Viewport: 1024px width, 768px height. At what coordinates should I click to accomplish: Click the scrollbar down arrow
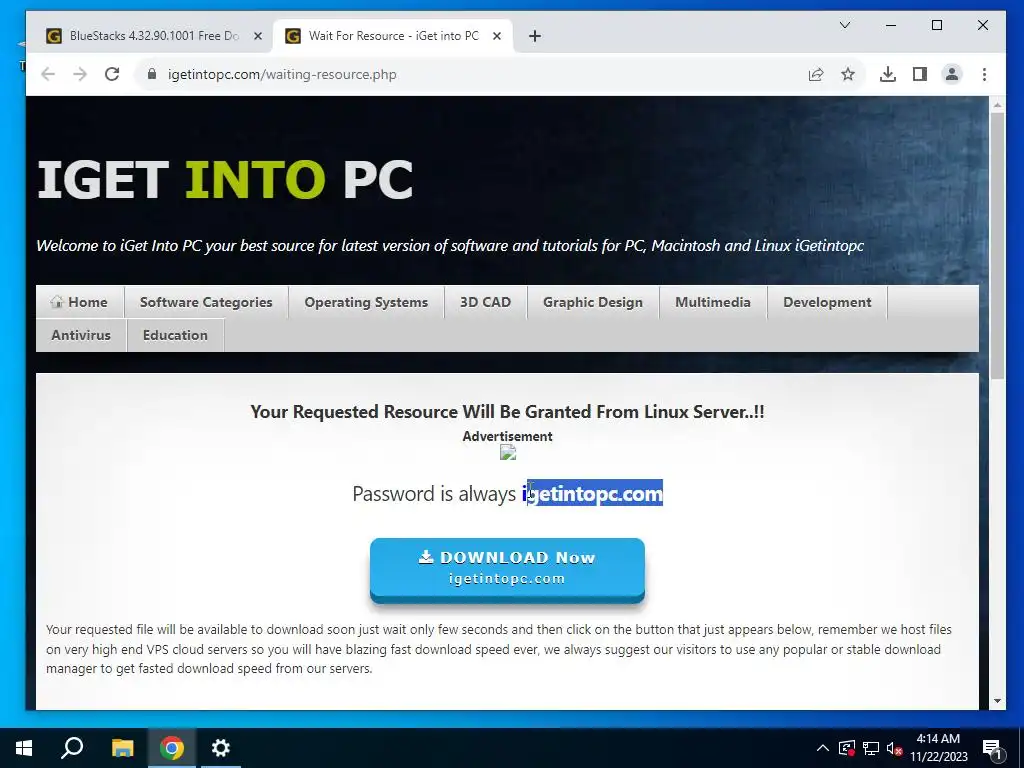coord(997,701)
